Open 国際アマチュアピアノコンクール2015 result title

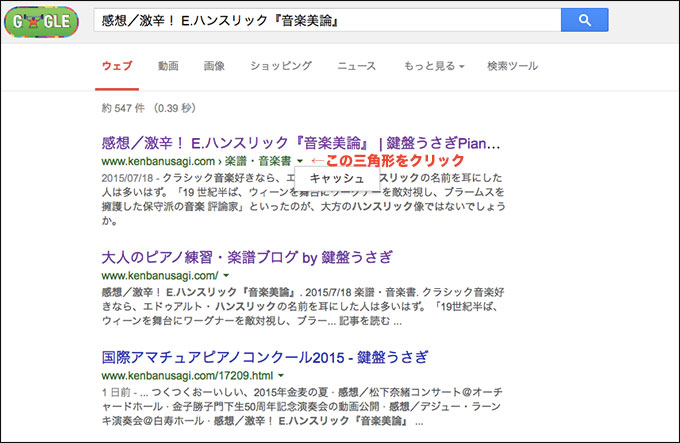(x=265, y=357)
